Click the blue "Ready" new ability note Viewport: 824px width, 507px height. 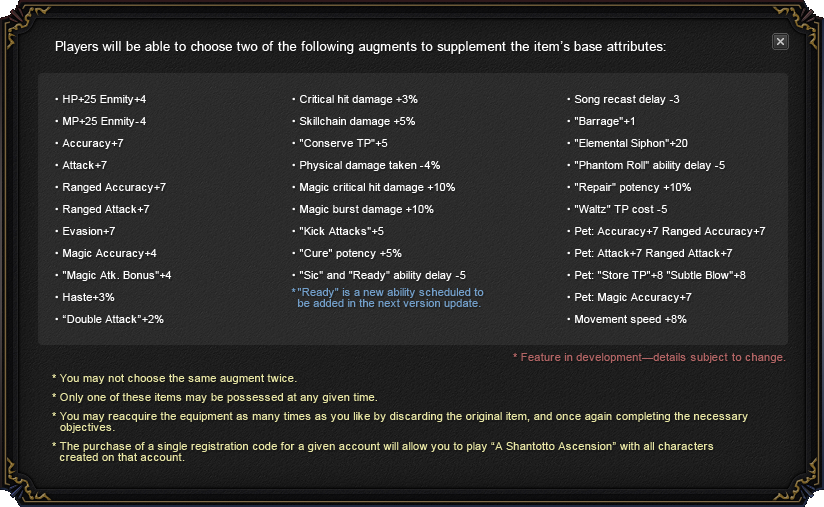click(389, 297)
